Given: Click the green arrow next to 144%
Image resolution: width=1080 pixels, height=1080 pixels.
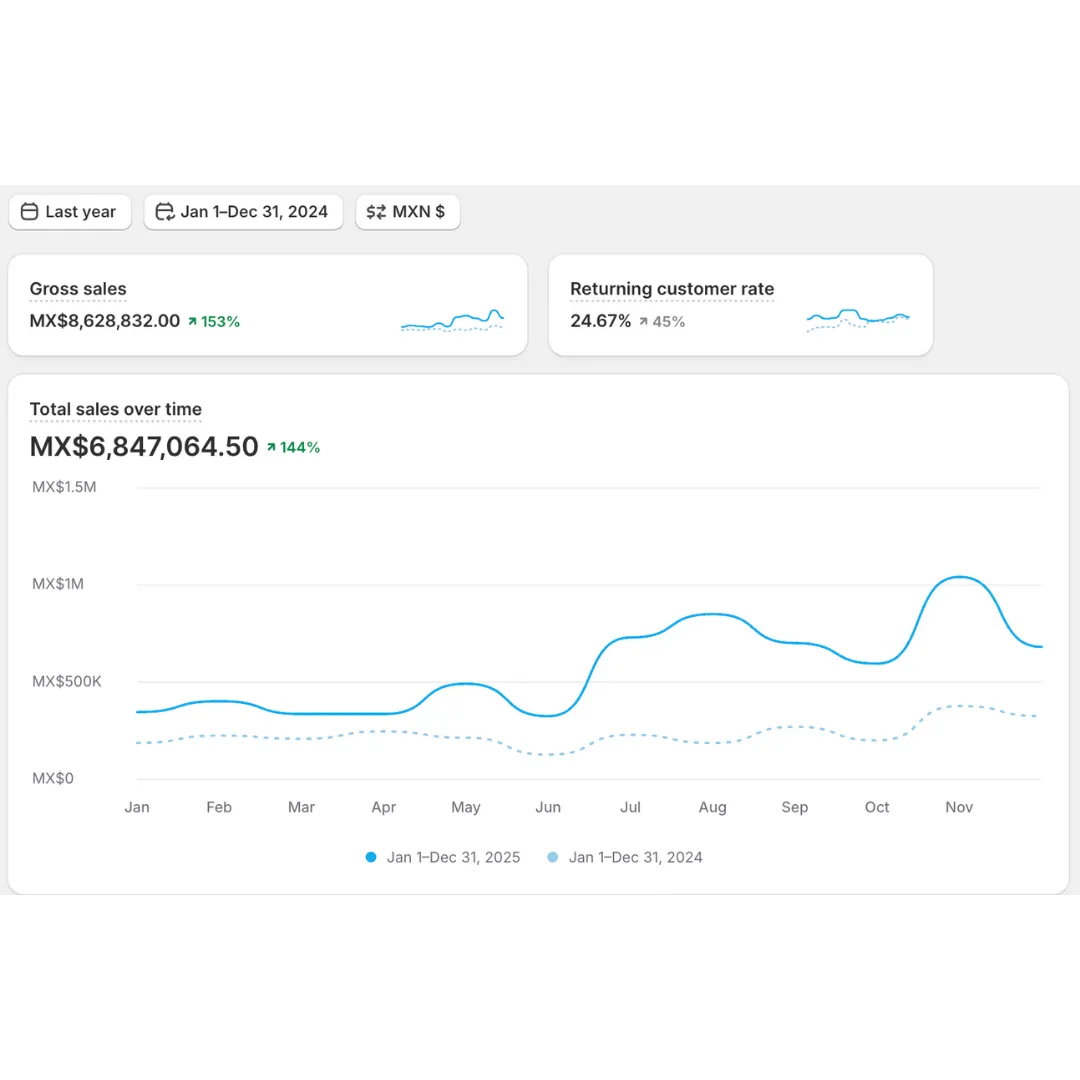Looking at the screenshot, I should [271, 448].
